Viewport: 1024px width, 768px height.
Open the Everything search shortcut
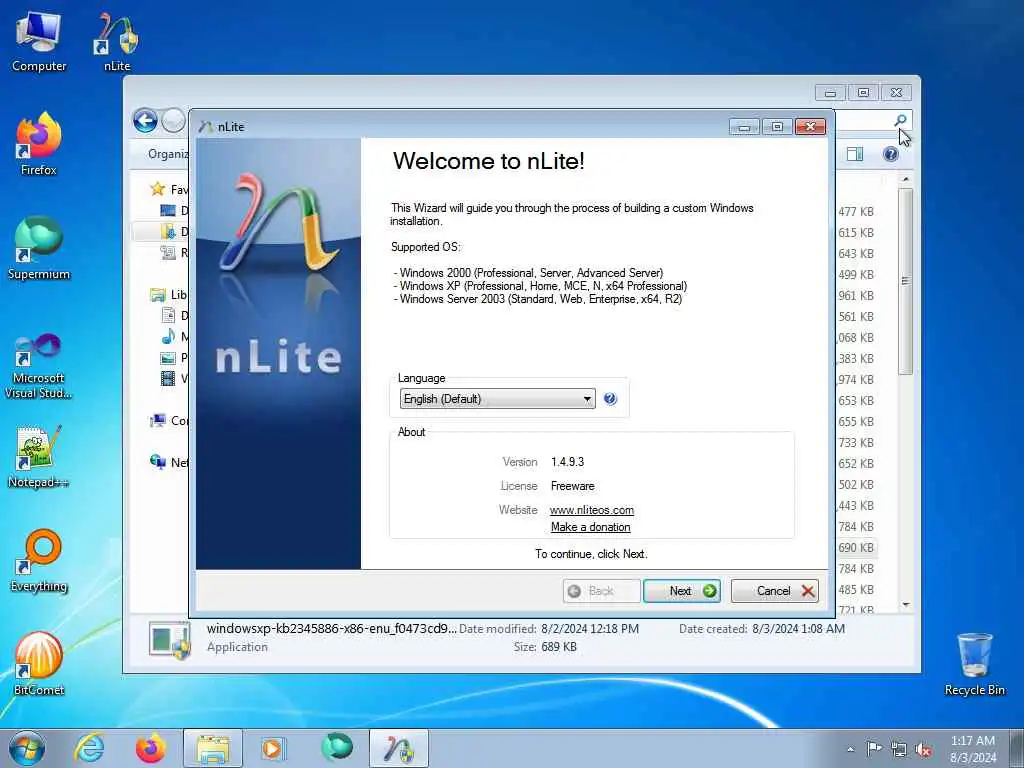pyautogui.click(x=39, y=561)
